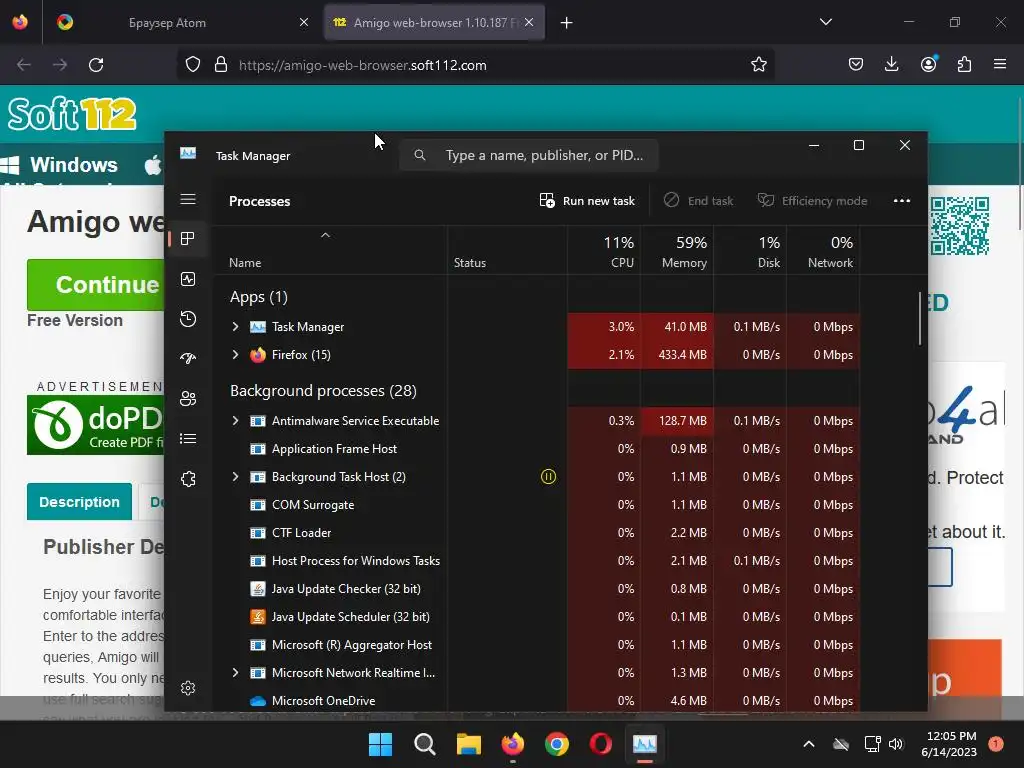Screen dimensions: 1024x768
Task: Open Firefox application menu
Action: (x=1000, y=65)
